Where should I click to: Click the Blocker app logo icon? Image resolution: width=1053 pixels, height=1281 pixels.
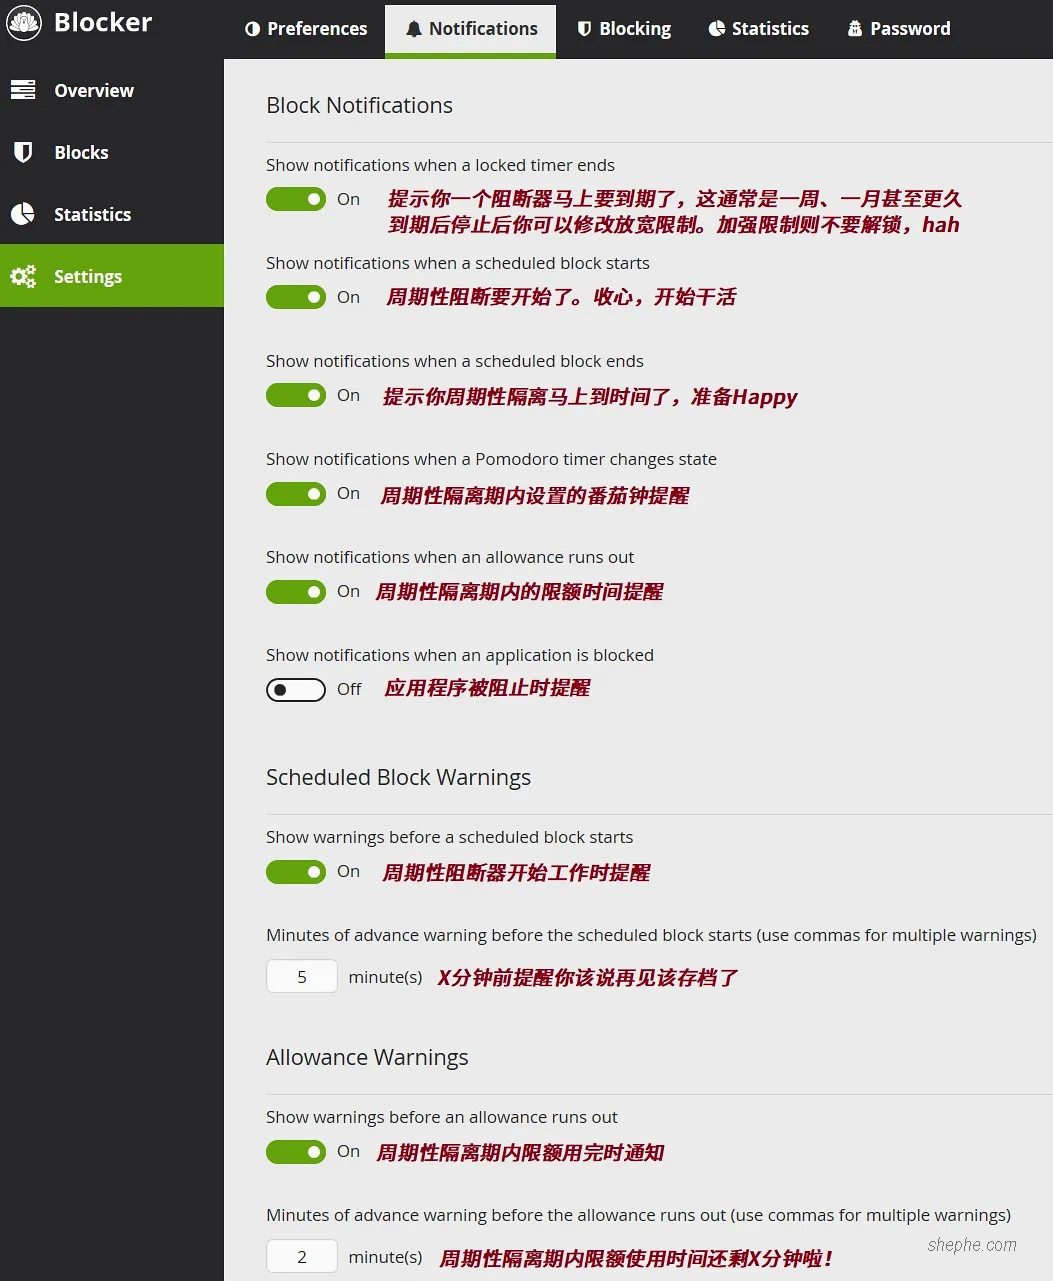(x=24, y=22)
